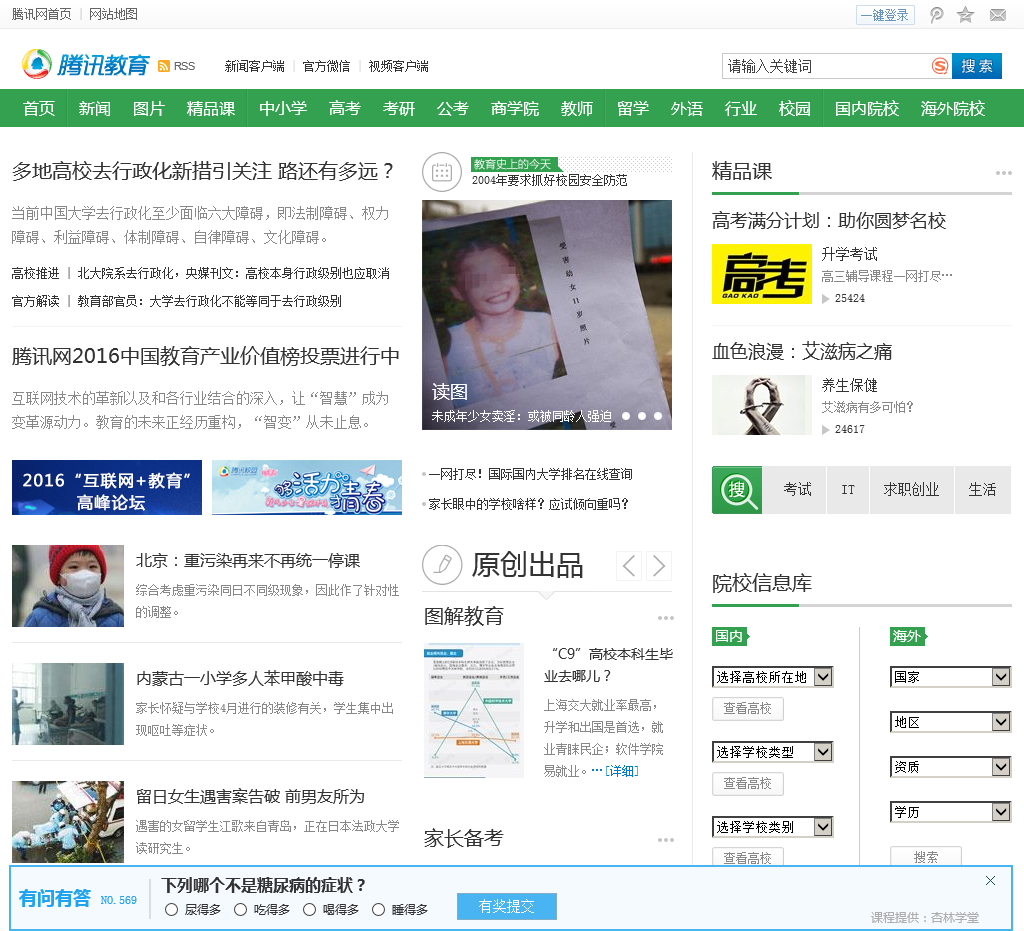Open the masked child Beijing news thumbnail
This screenshot has width=1024, height=931.
pyautogui.click(x=68, y=586)
